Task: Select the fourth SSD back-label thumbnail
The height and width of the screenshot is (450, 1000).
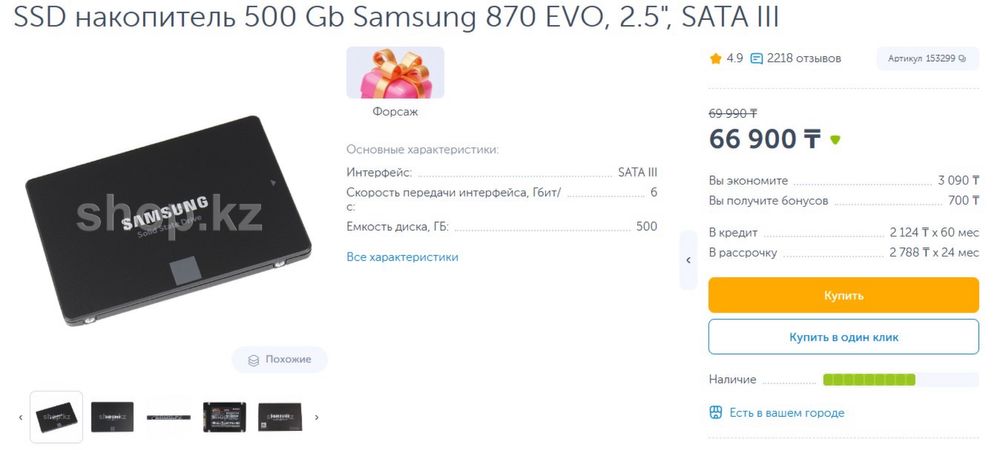Action: (224, 416)
